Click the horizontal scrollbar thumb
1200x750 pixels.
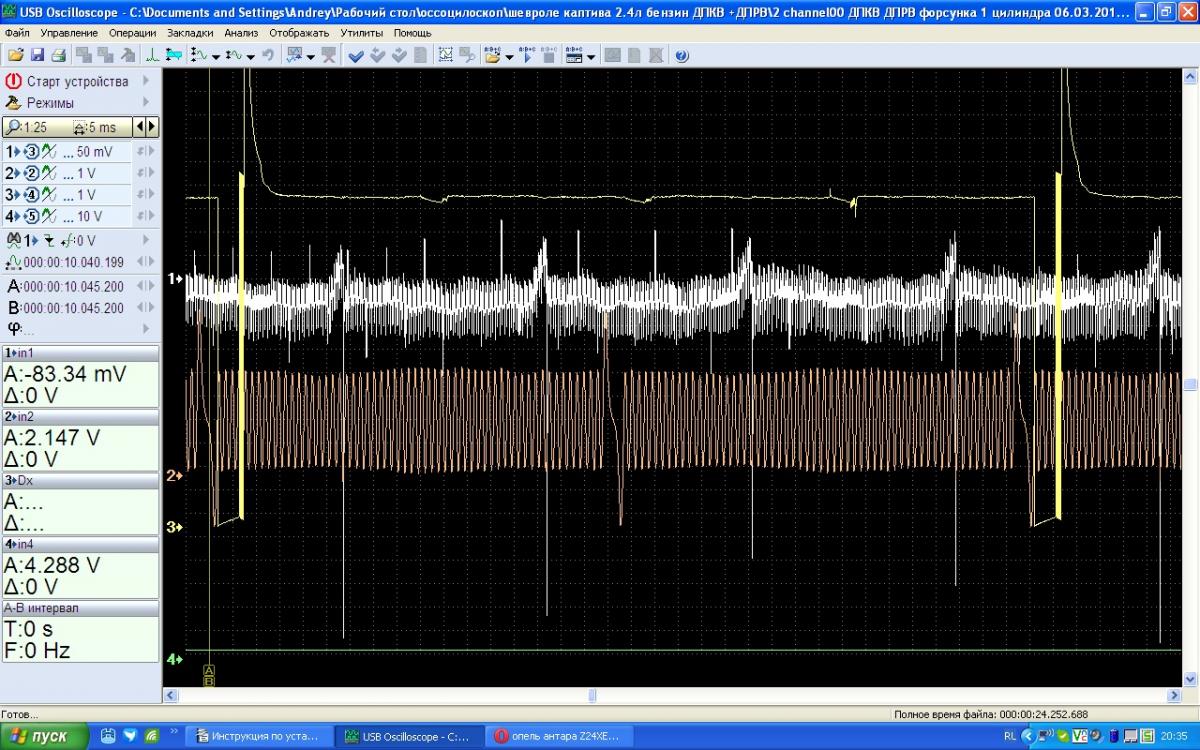click(591, 695)
